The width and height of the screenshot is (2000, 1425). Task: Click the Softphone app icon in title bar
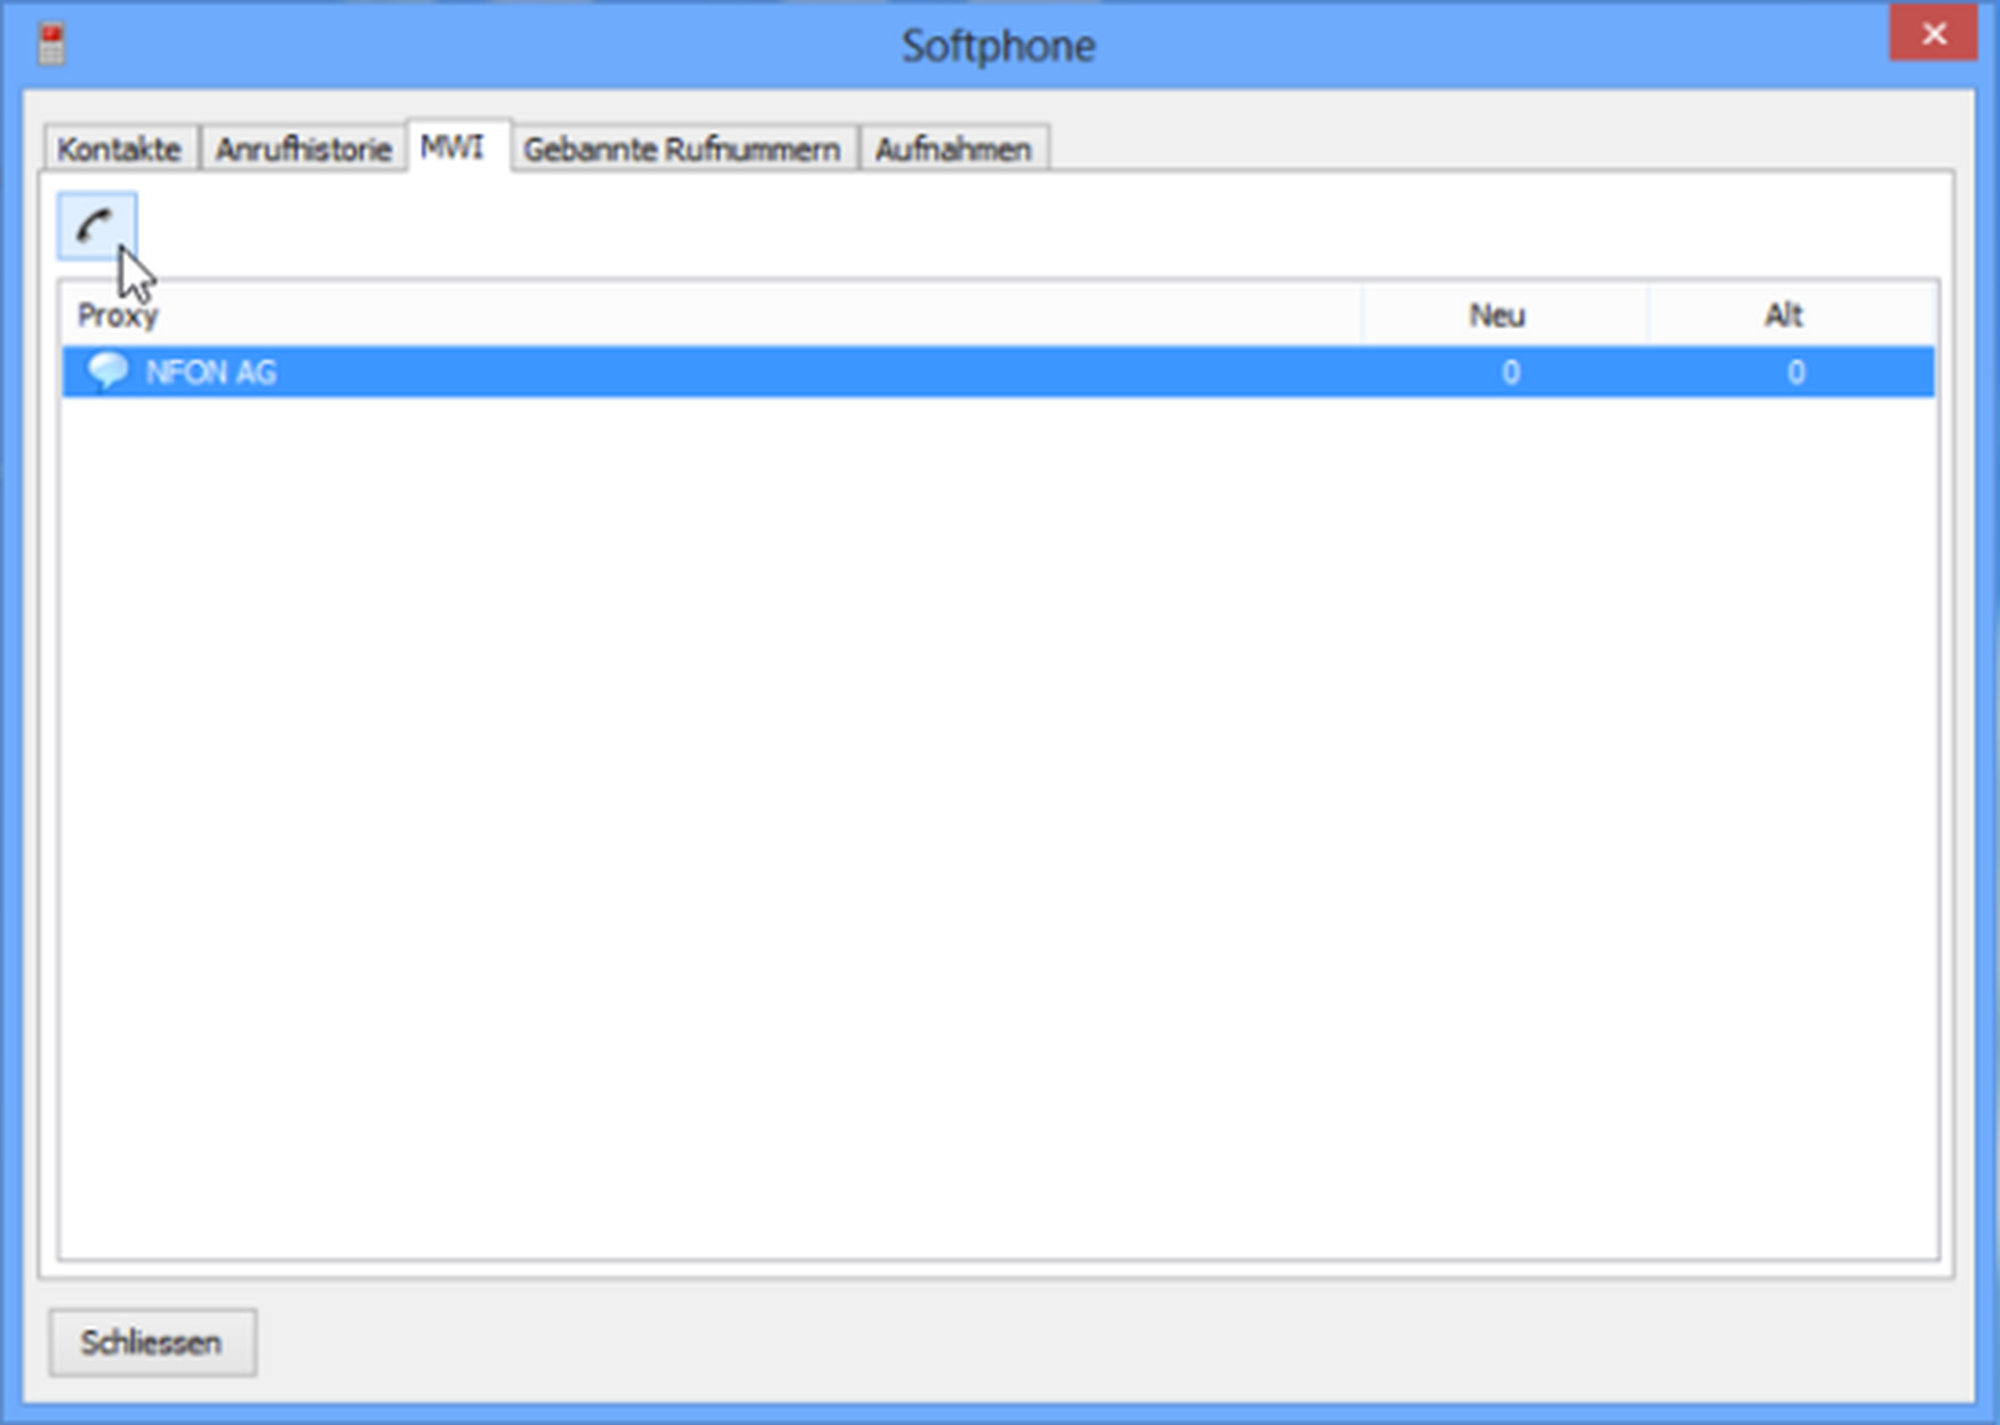(52, 45)
